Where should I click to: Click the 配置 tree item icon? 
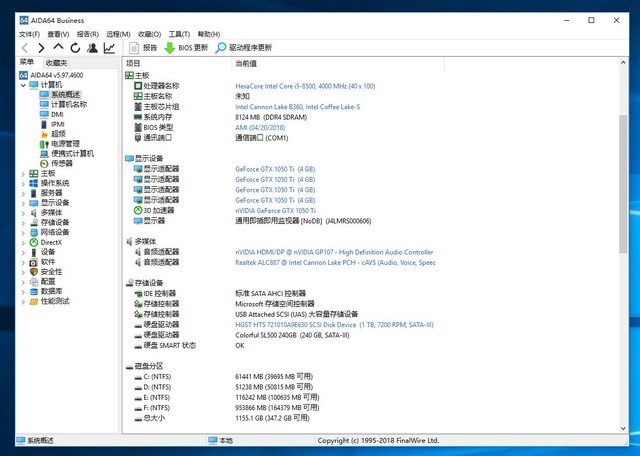coord(34,282)
